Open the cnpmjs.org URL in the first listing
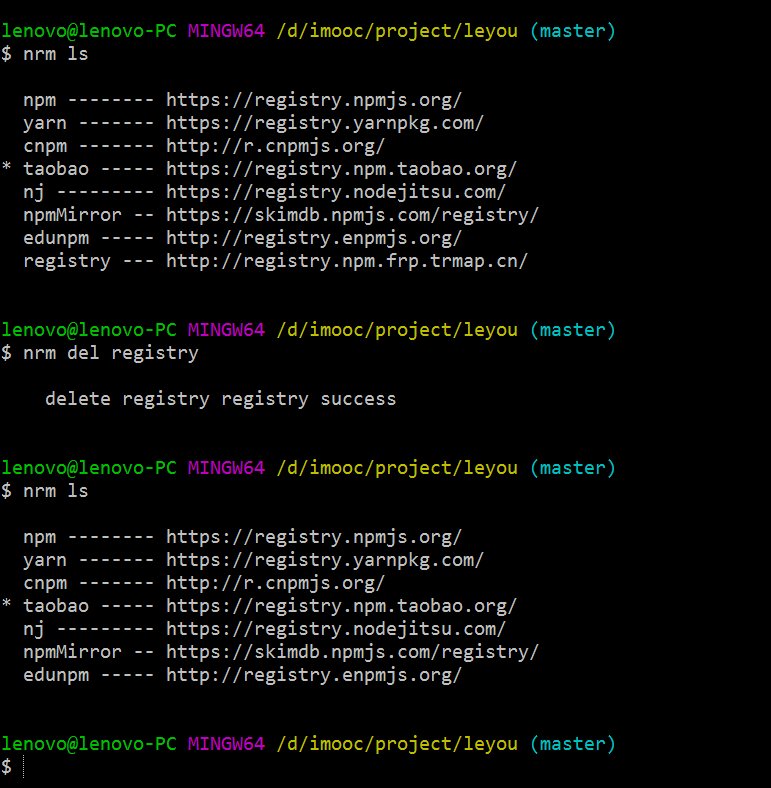The image size is (771, 788). pyautogui.click(x=275, y=146)
